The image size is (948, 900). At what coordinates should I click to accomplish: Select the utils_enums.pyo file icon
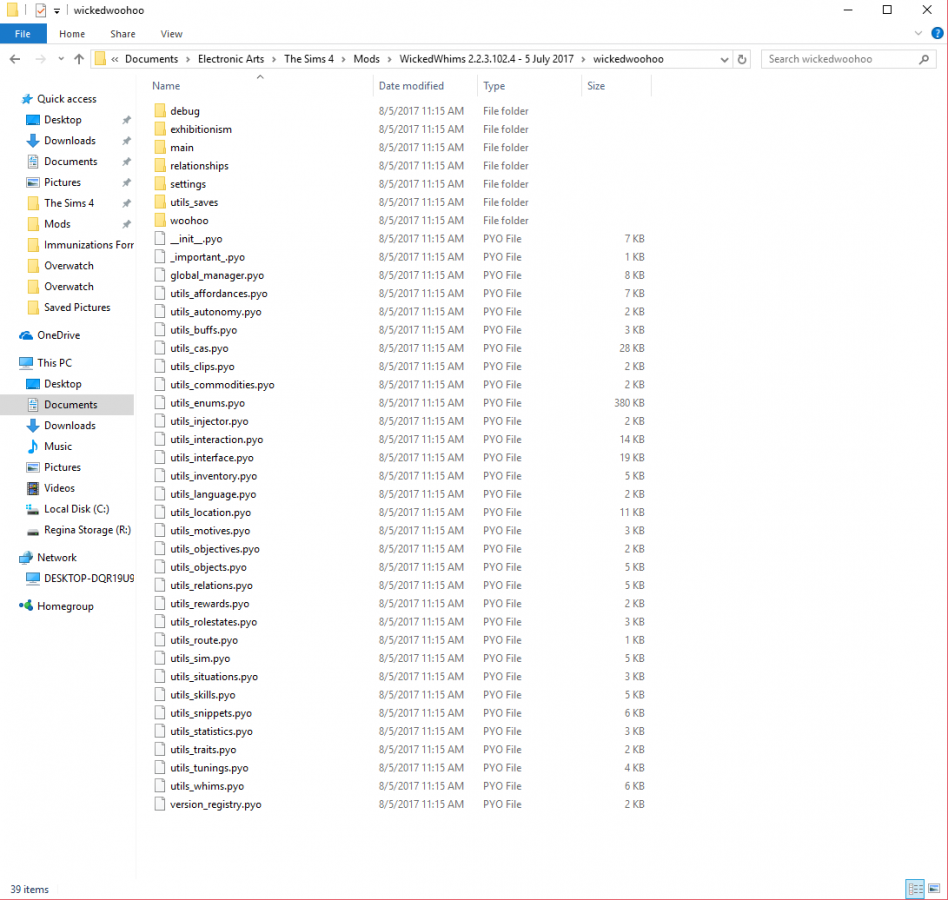[x=160, y=403]
